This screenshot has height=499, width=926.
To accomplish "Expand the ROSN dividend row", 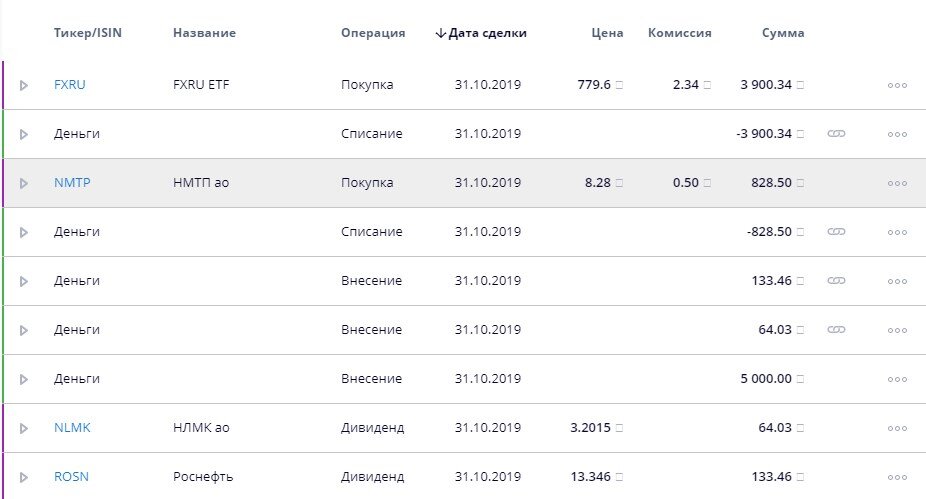I will click(x=24, y=477).
